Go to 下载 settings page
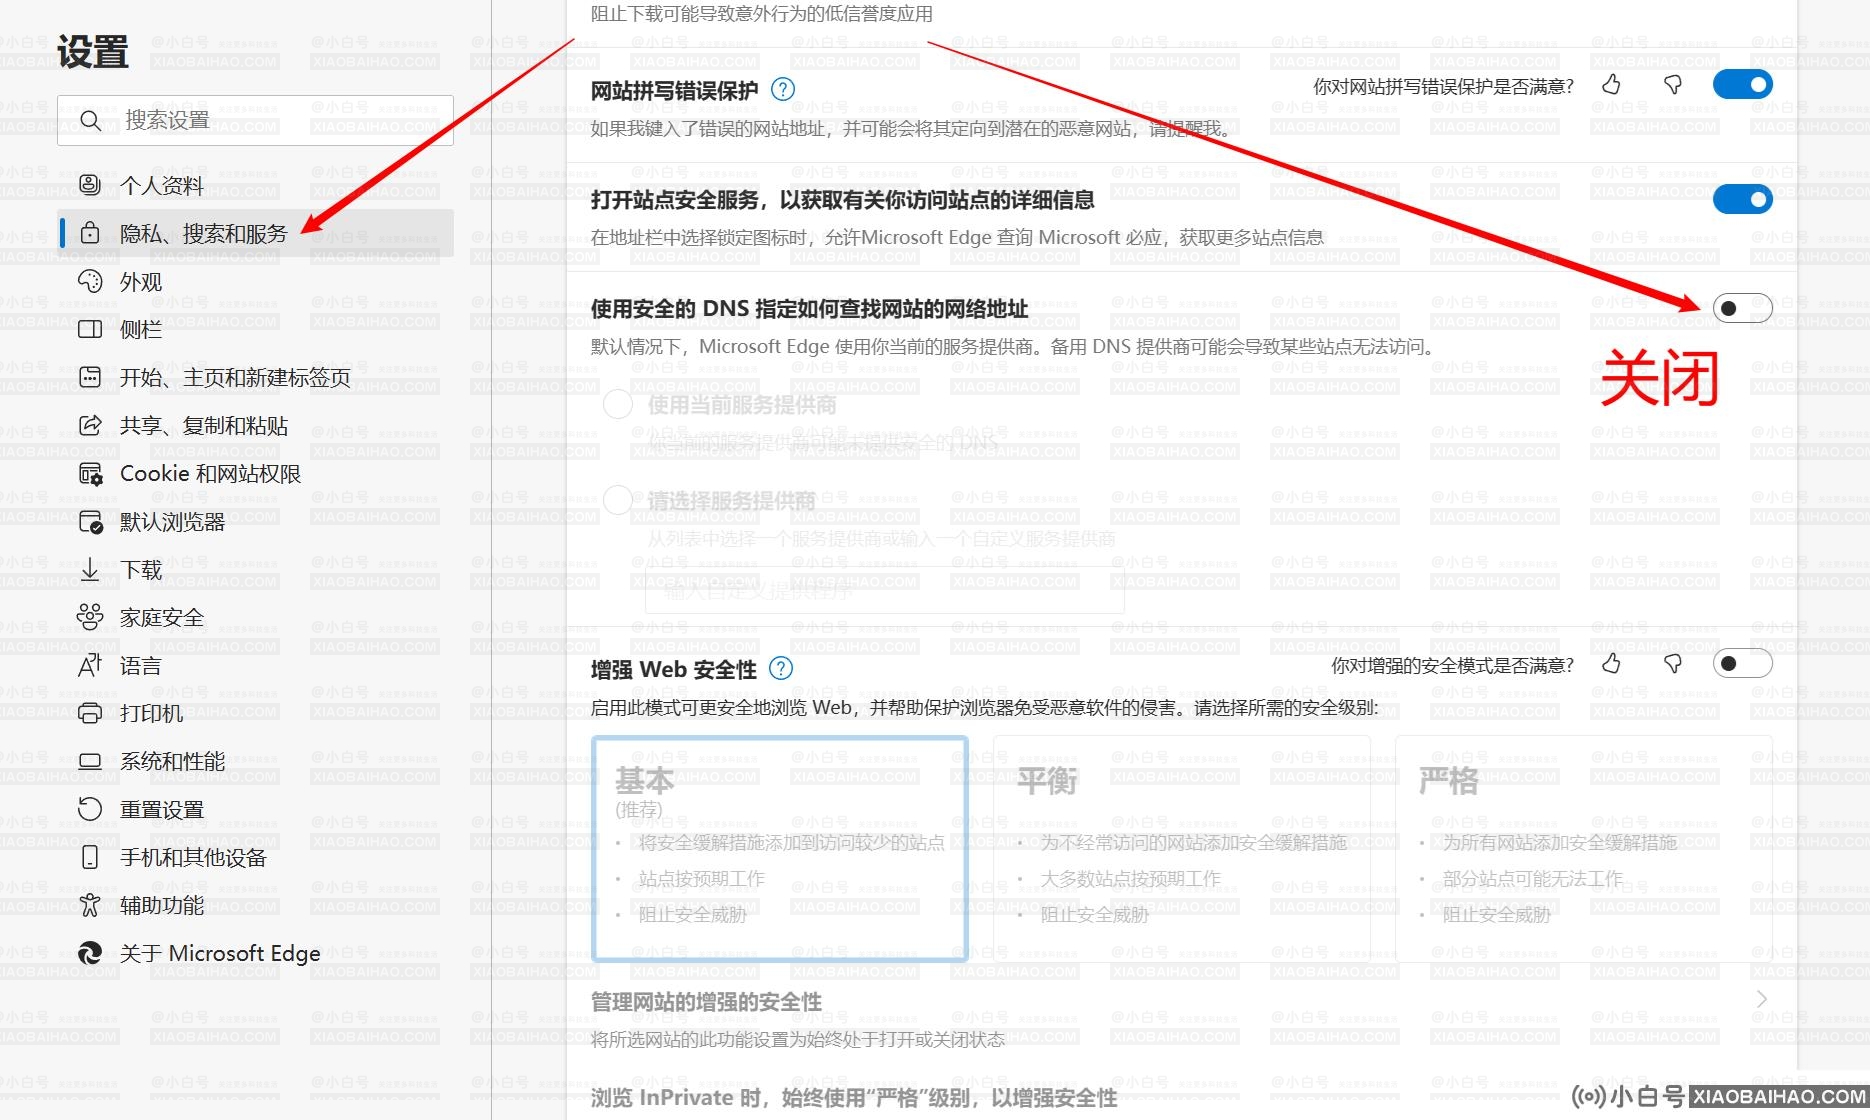 (x=256, y=569)
